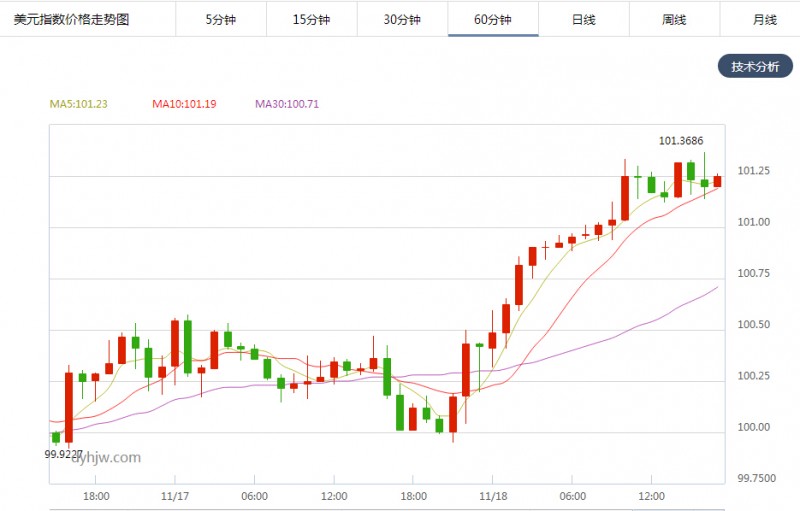Switch to the 5分钟 tab
The height and width of the screenshot is (511, 800).
221,19
